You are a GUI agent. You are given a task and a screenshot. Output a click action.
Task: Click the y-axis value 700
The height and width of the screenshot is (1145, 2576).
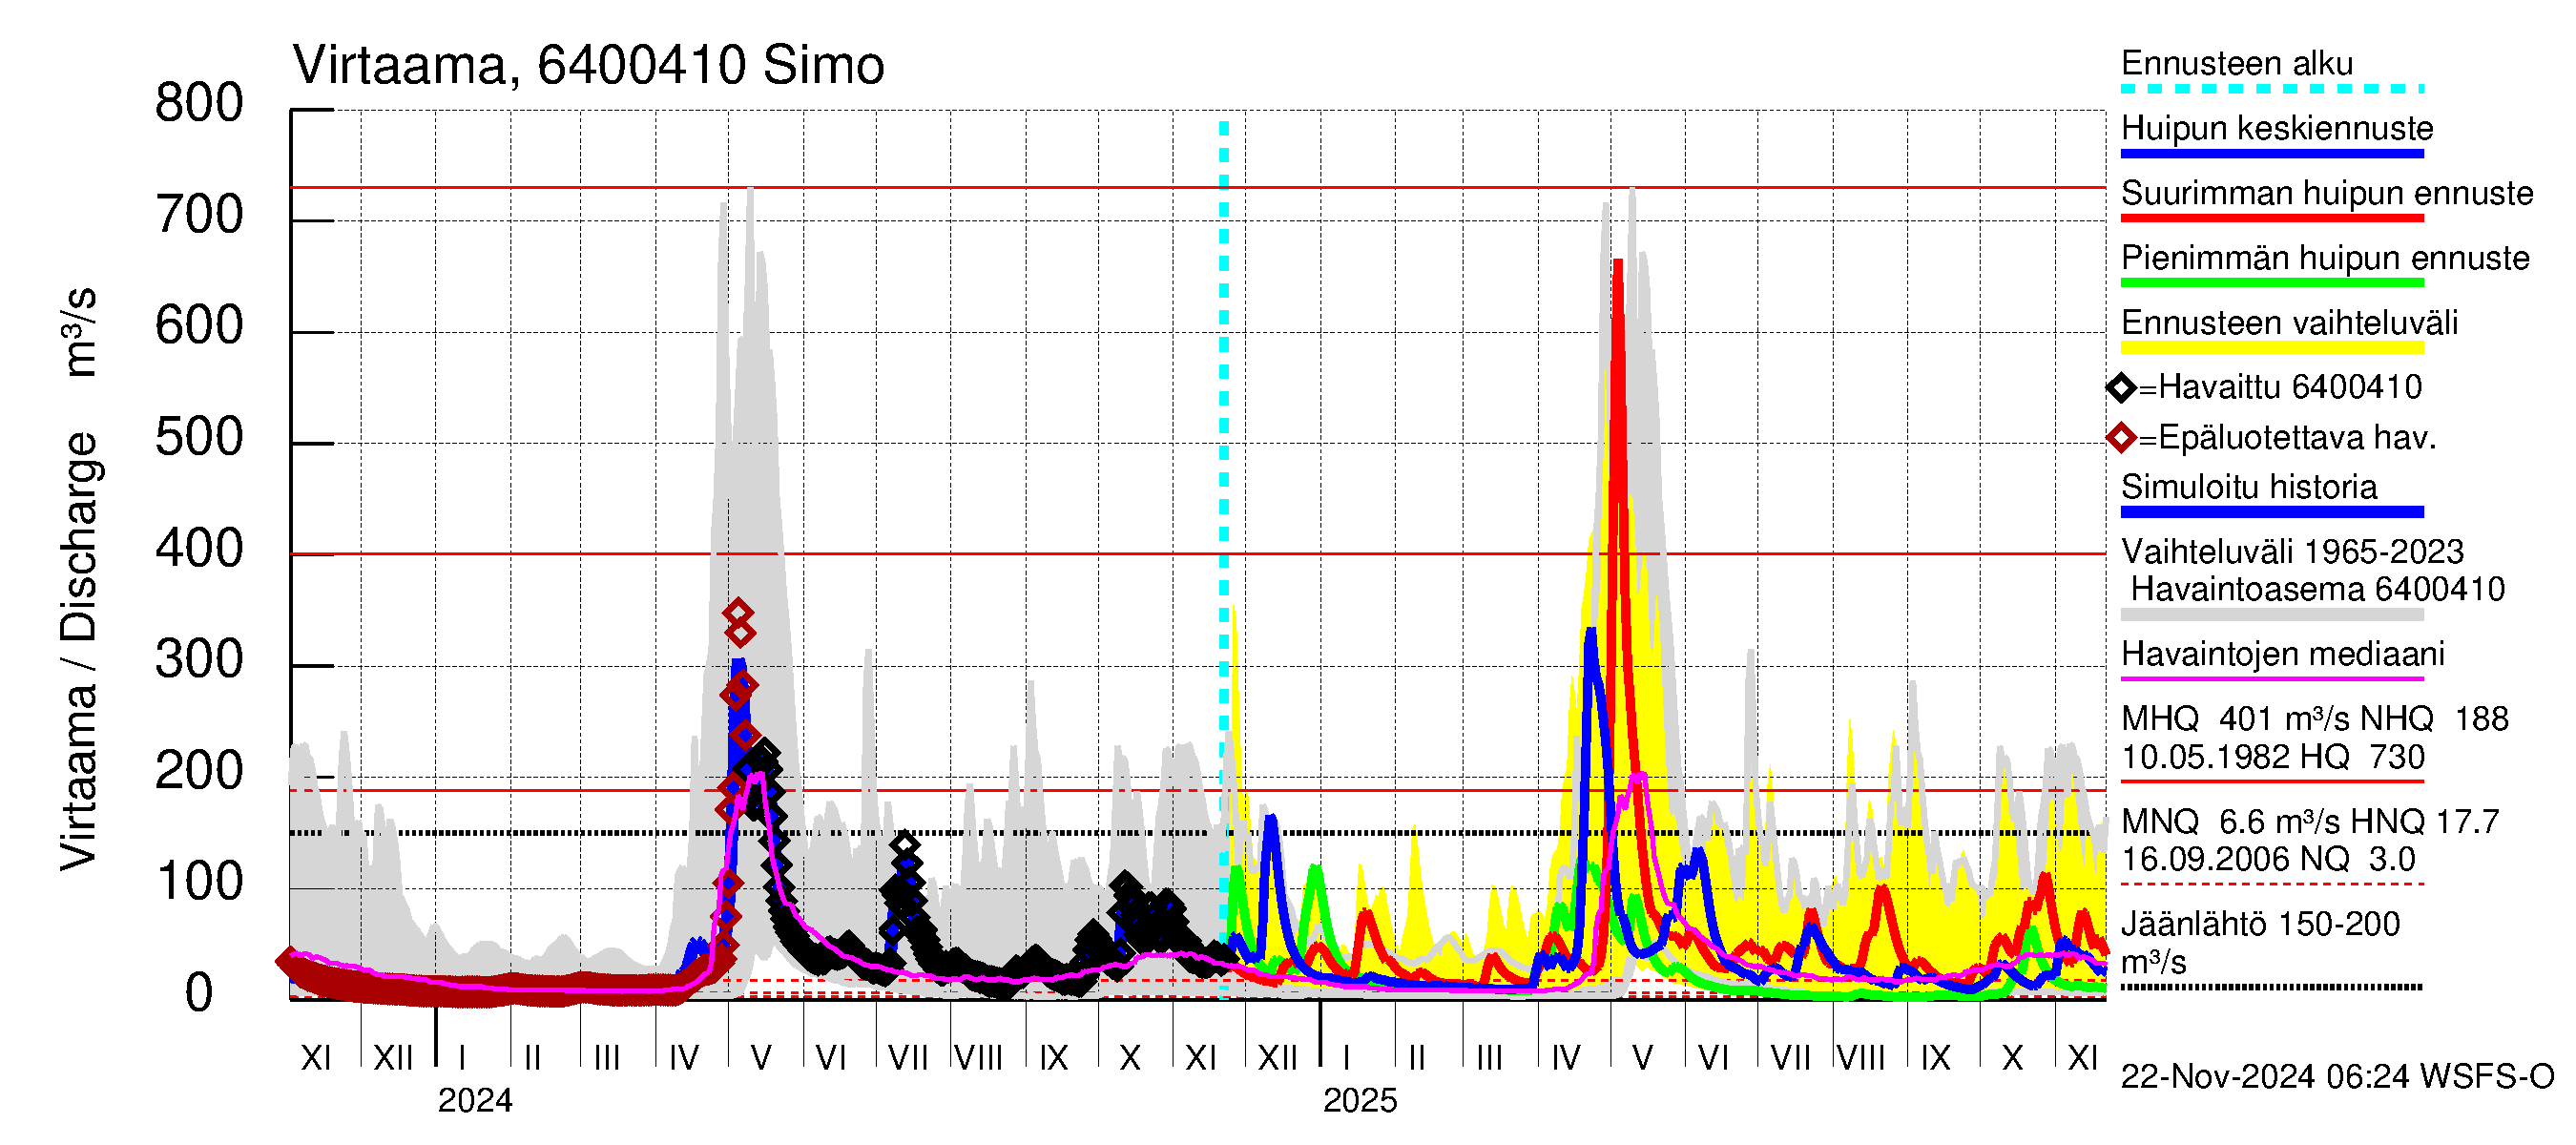(x=199, y=216)
